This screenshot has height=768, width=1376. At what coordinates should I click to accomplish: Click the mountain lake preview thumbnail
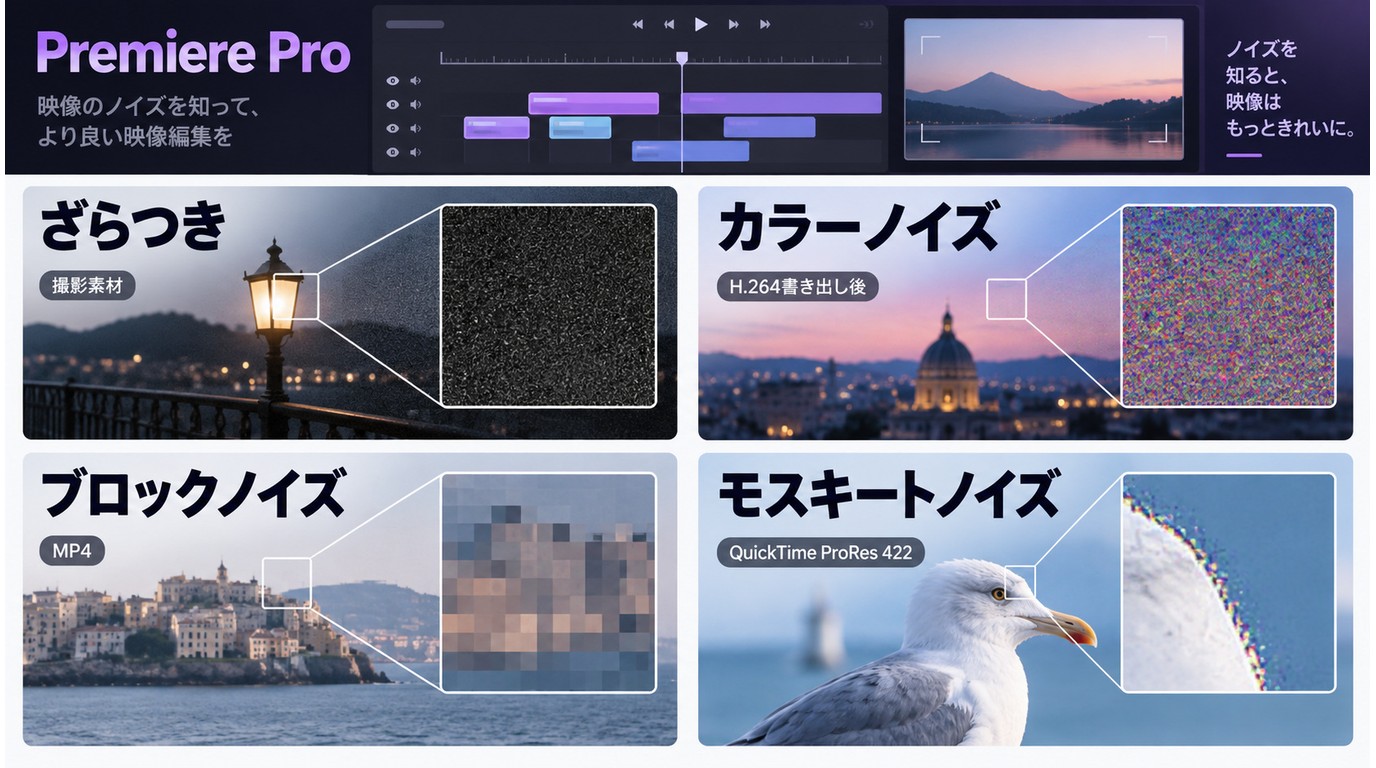[x=1043, y=89]
